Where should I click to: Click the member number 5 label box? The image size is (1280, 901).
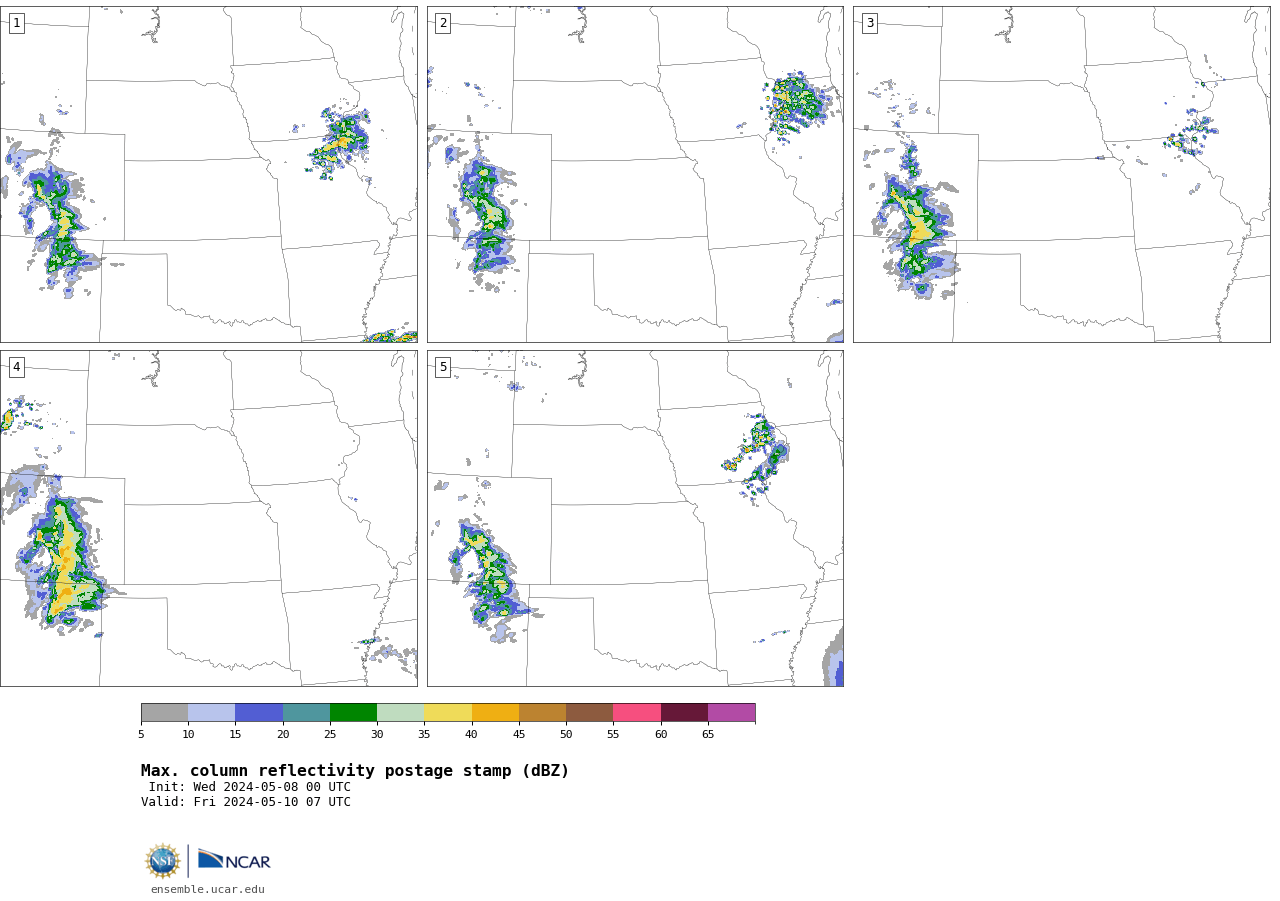443,367
